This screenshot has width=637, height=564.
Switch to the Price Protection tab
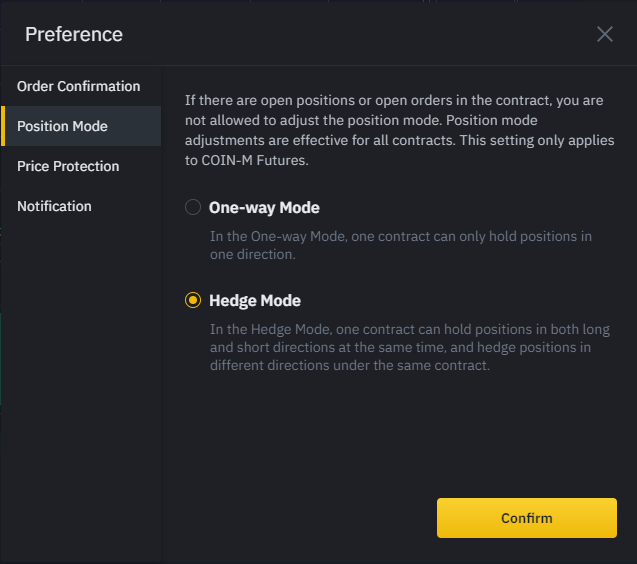tap(68, 166)
